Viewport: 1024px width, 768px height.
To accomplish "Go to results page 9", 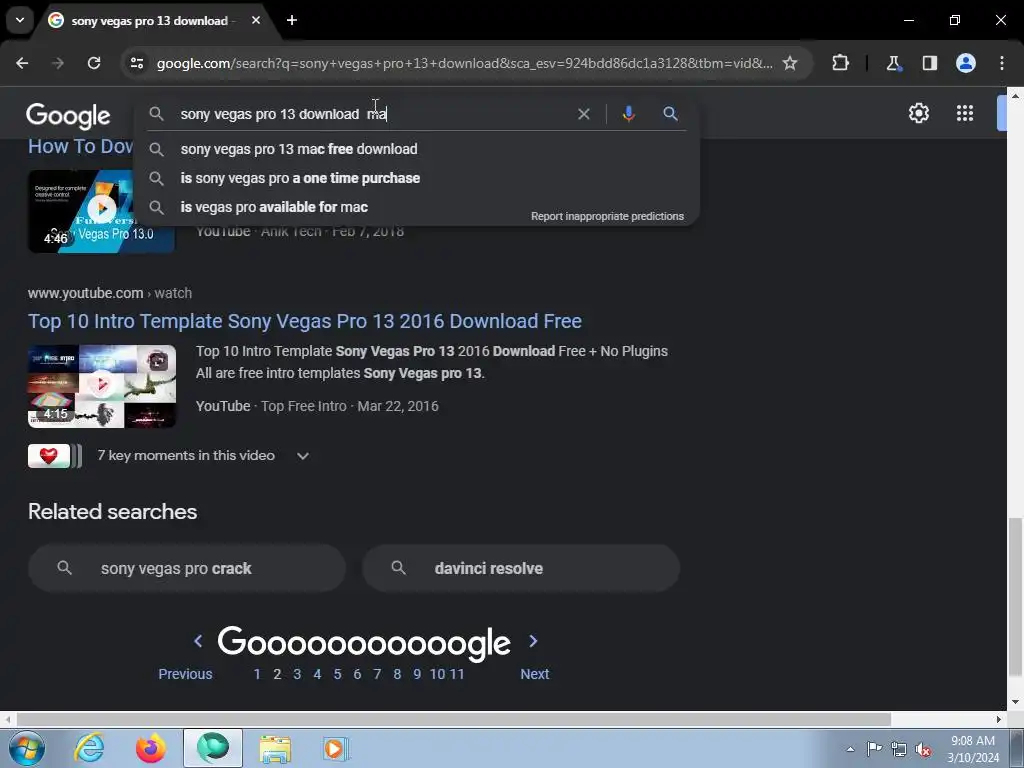I will point(417,674).
